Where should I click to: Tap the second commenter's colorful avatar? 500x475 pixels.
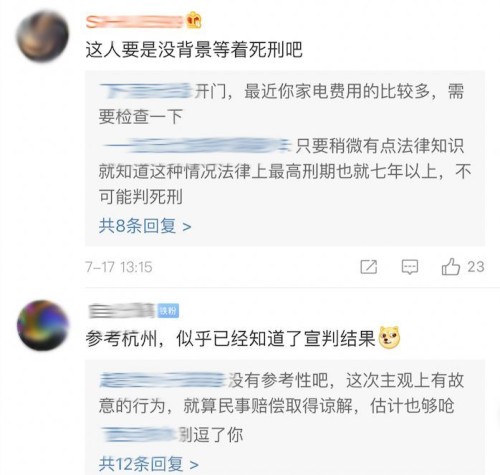tap(43, 325)
